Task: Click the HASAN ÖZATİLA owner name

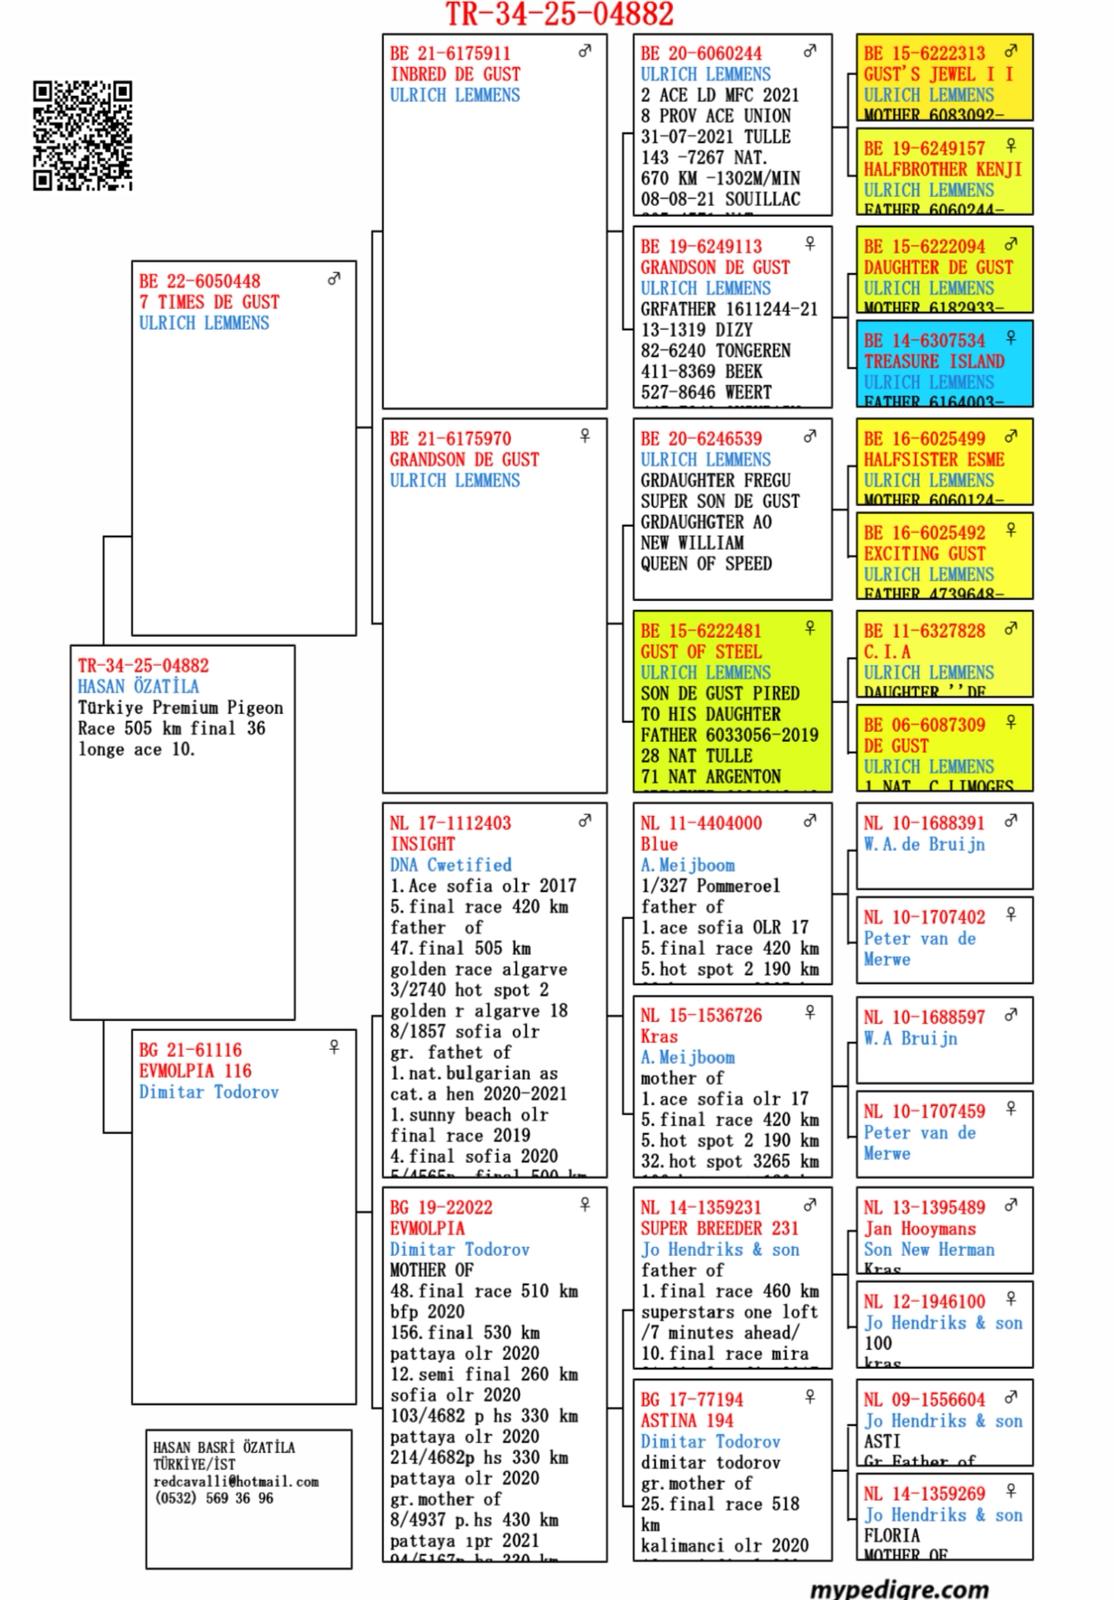Action: 138,686
